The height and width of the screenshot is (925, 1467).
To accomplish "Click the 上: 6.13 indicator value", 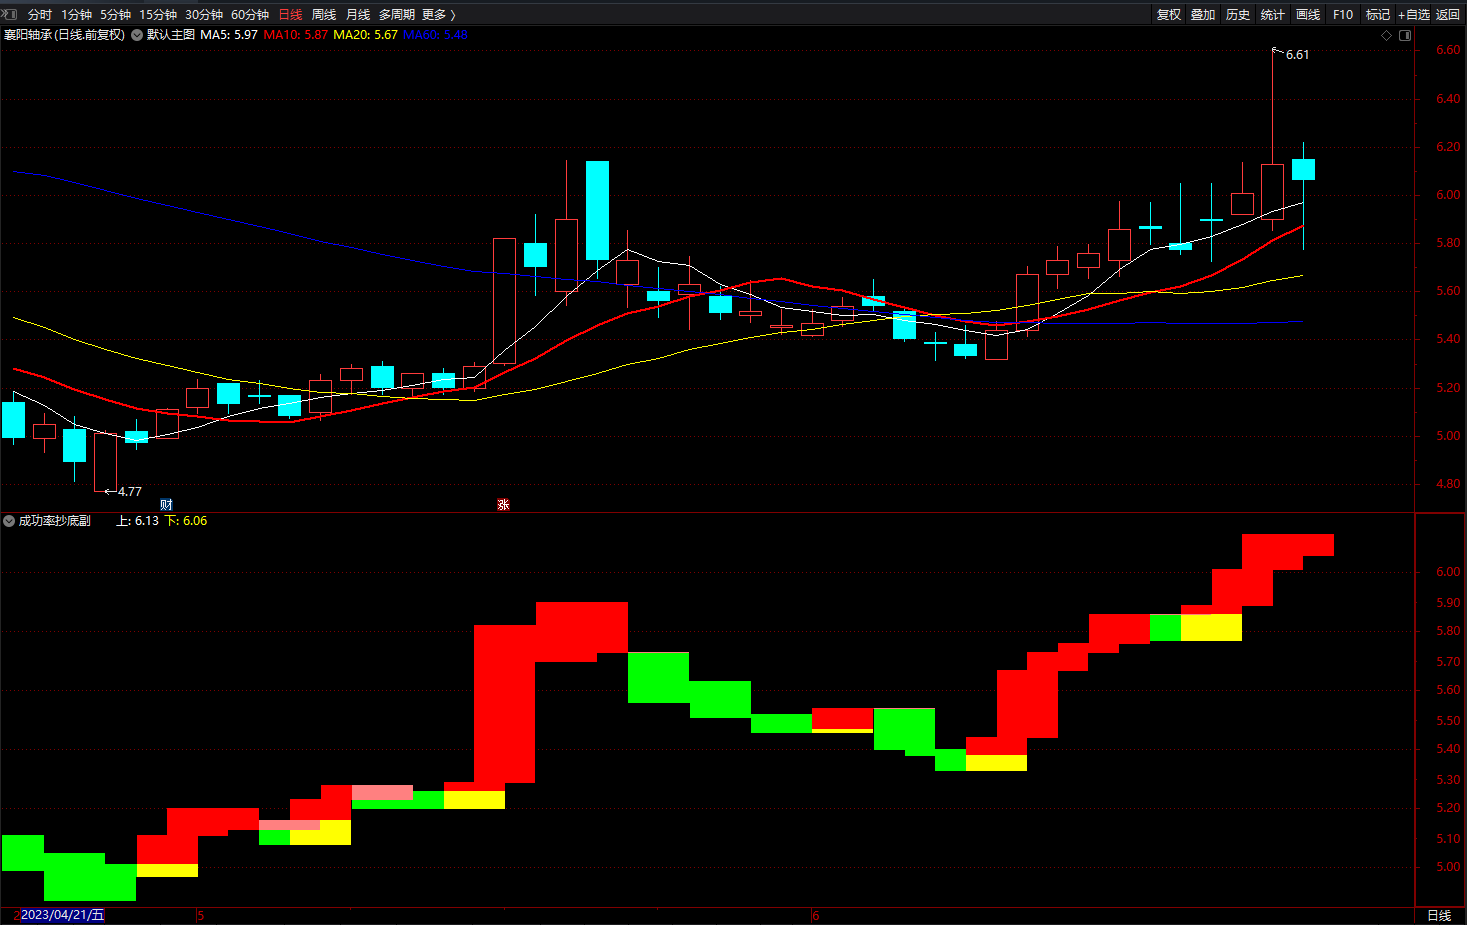I will pyautogui.click(x=138, y=521).
